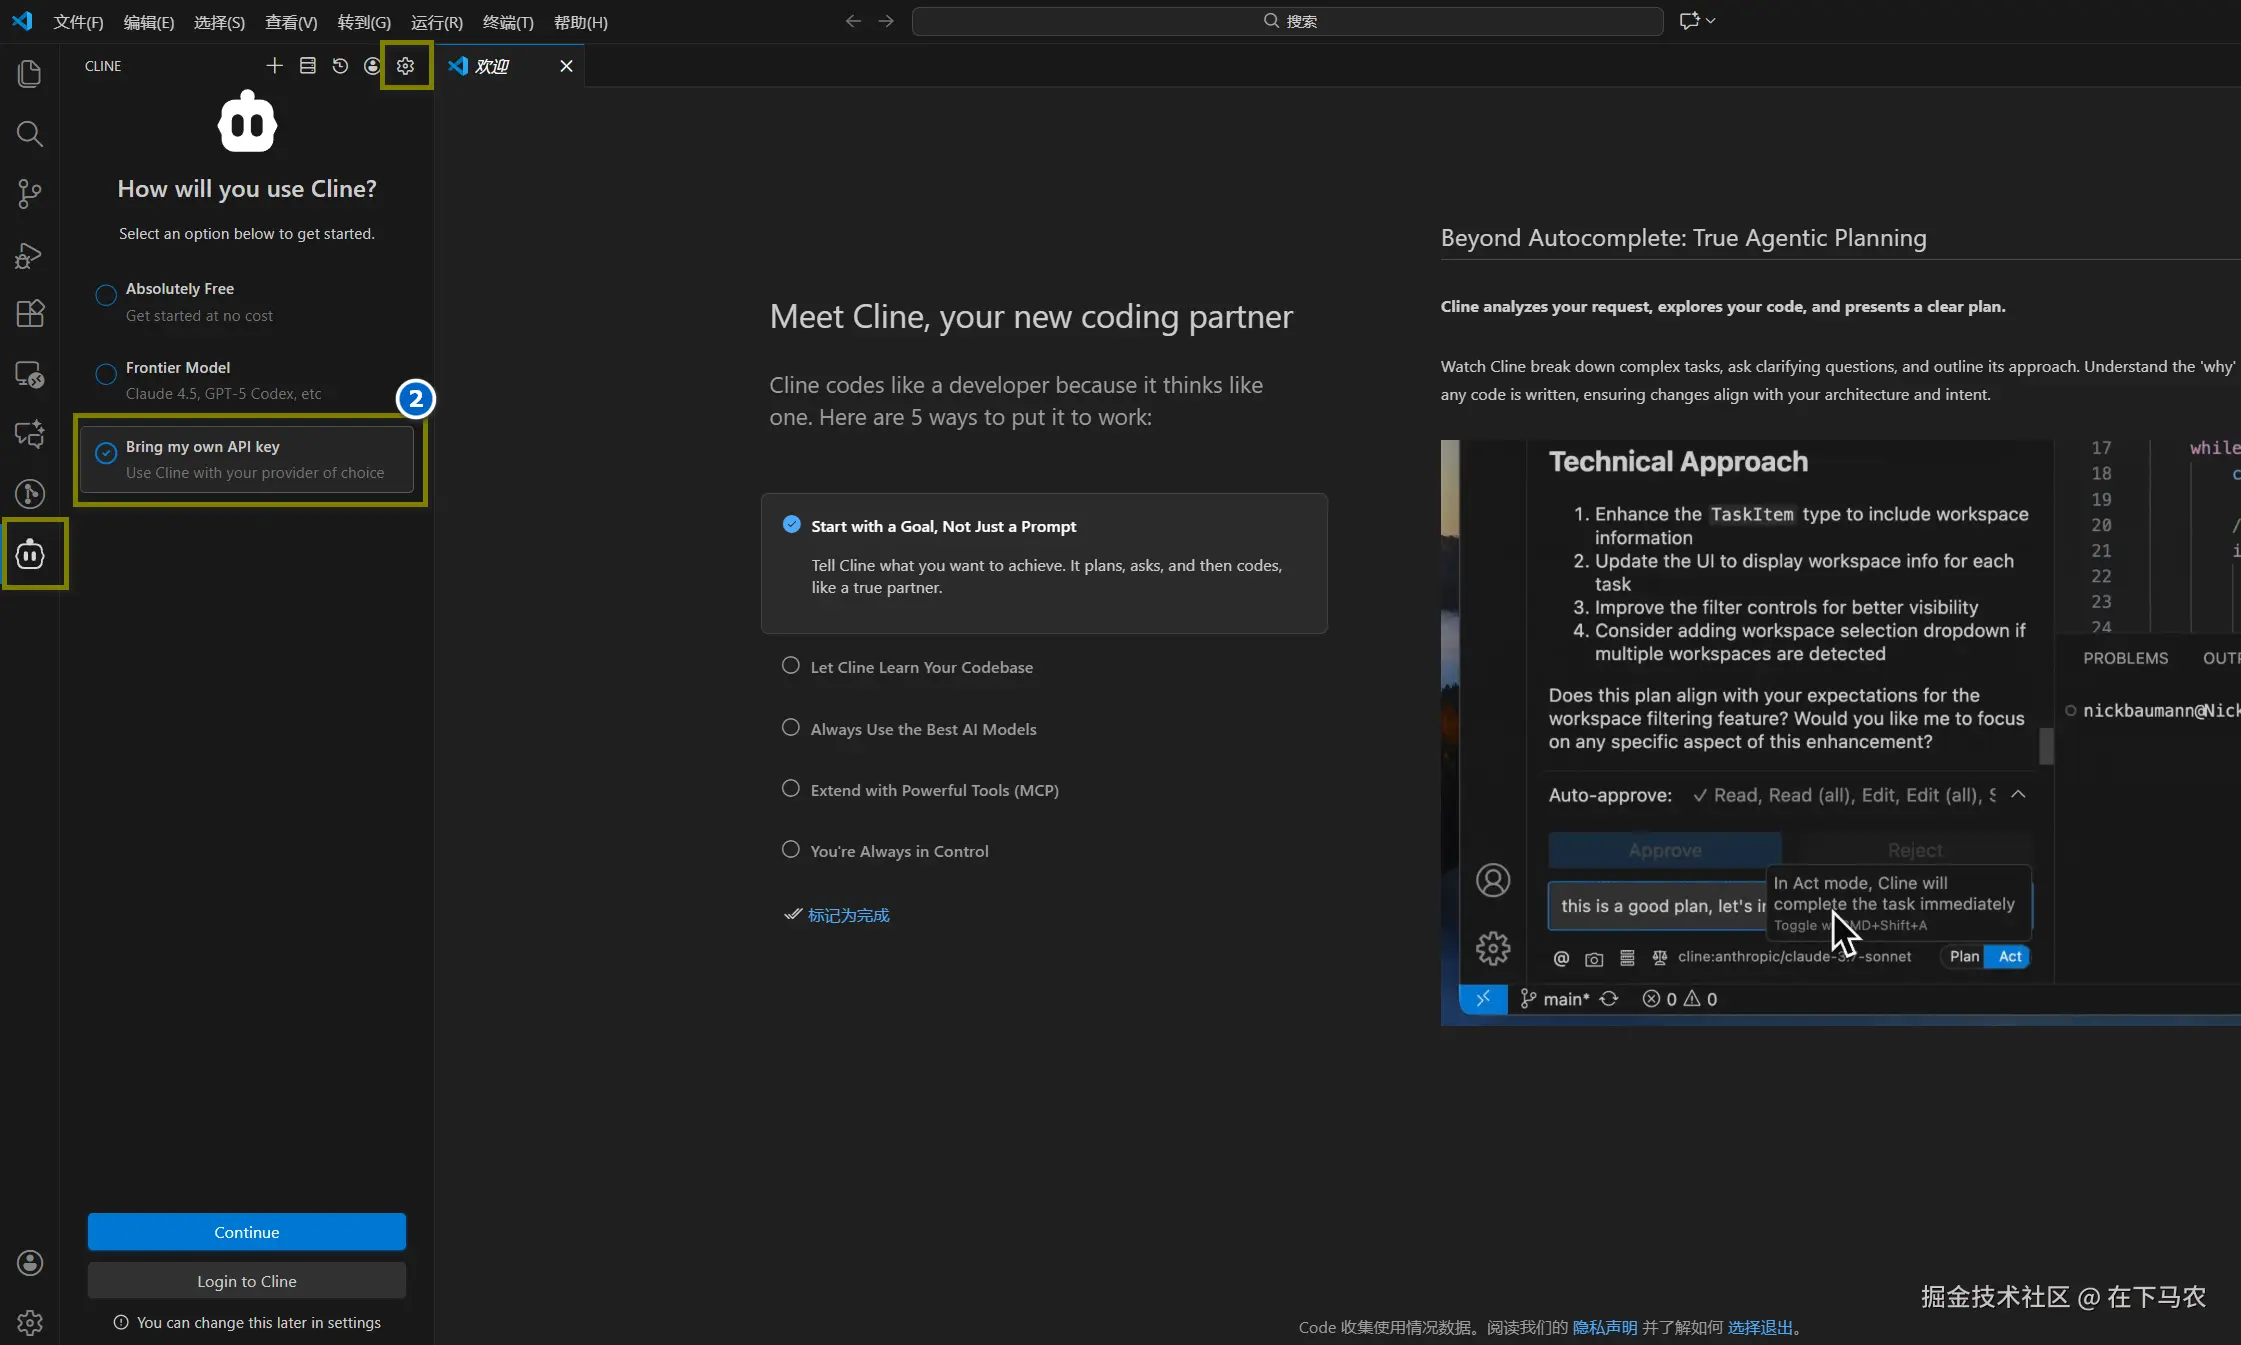Open the Extensions view
The width and height of the screenshot is (2241, 1345).
(x=30, y=314)
